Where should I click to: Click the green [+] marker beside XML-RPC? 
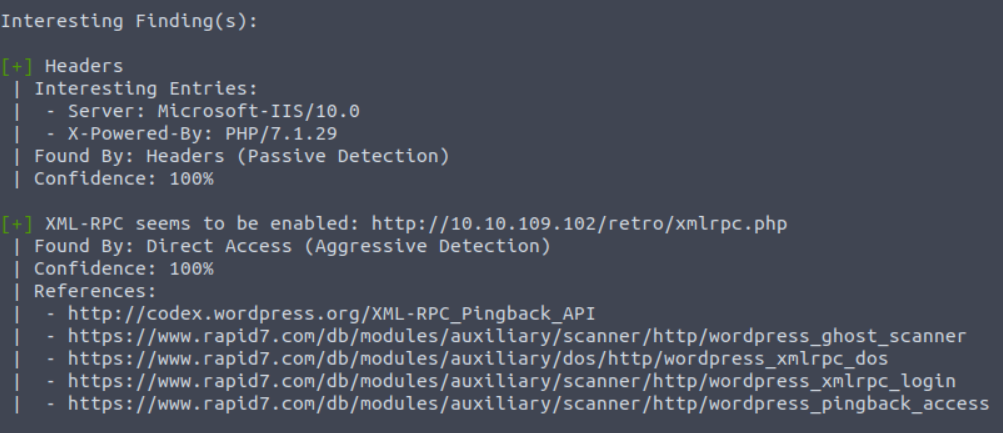point(17,224)
